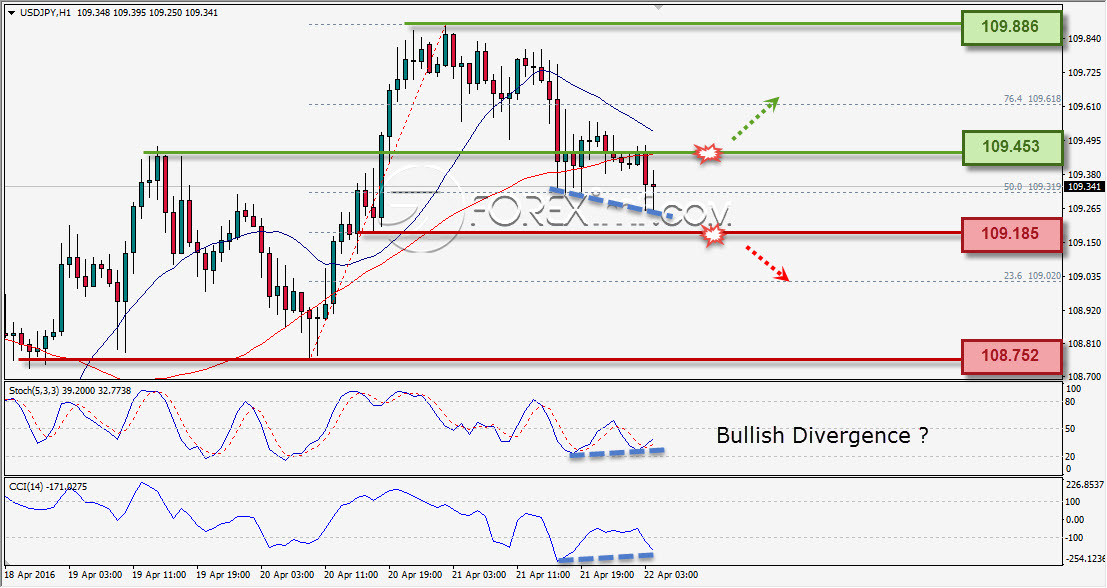Click the 109.495 price axis label
This screenshot has width=1107, height=588.
click(1084, 140)
